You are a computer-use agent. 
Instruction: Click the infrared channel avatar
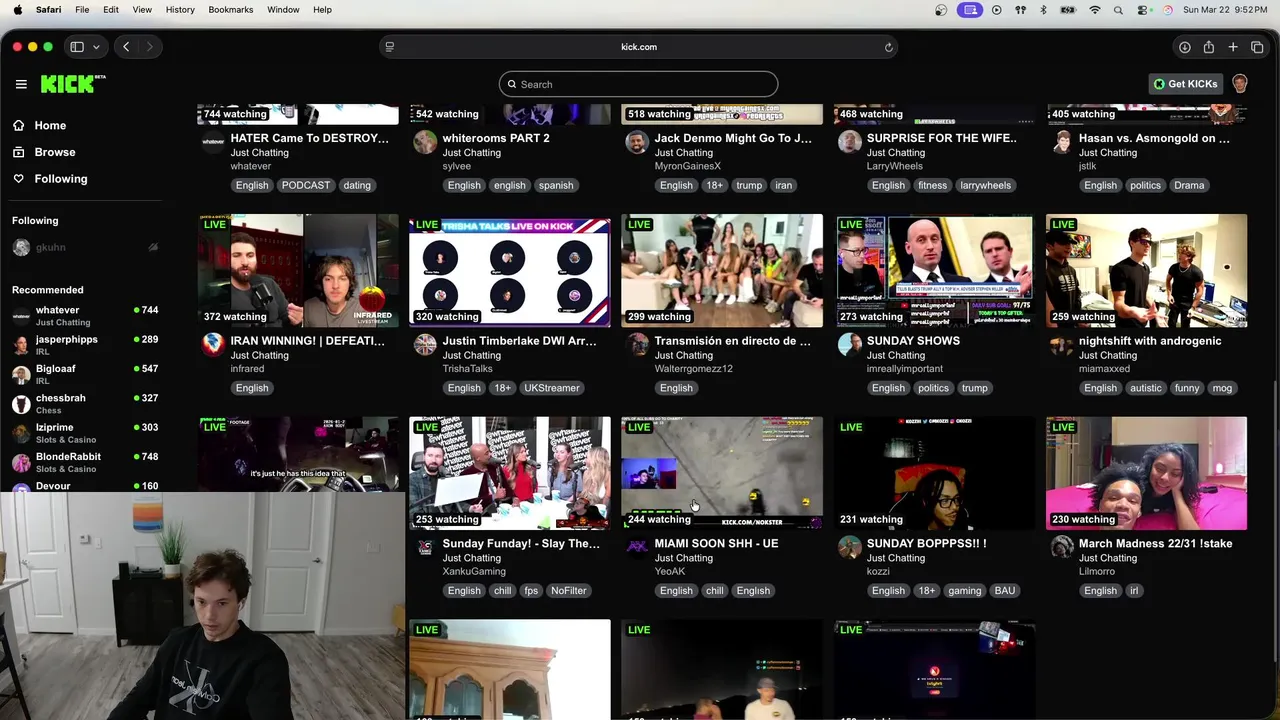pos(213,345)
